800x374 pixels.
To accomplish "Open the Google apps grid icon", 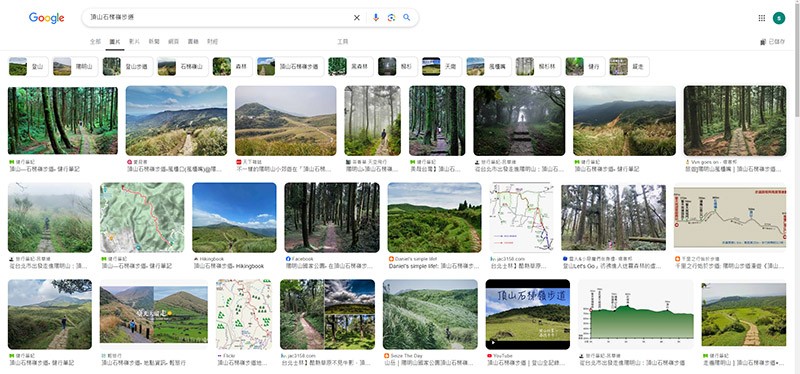I will click(x=762, y=18).
